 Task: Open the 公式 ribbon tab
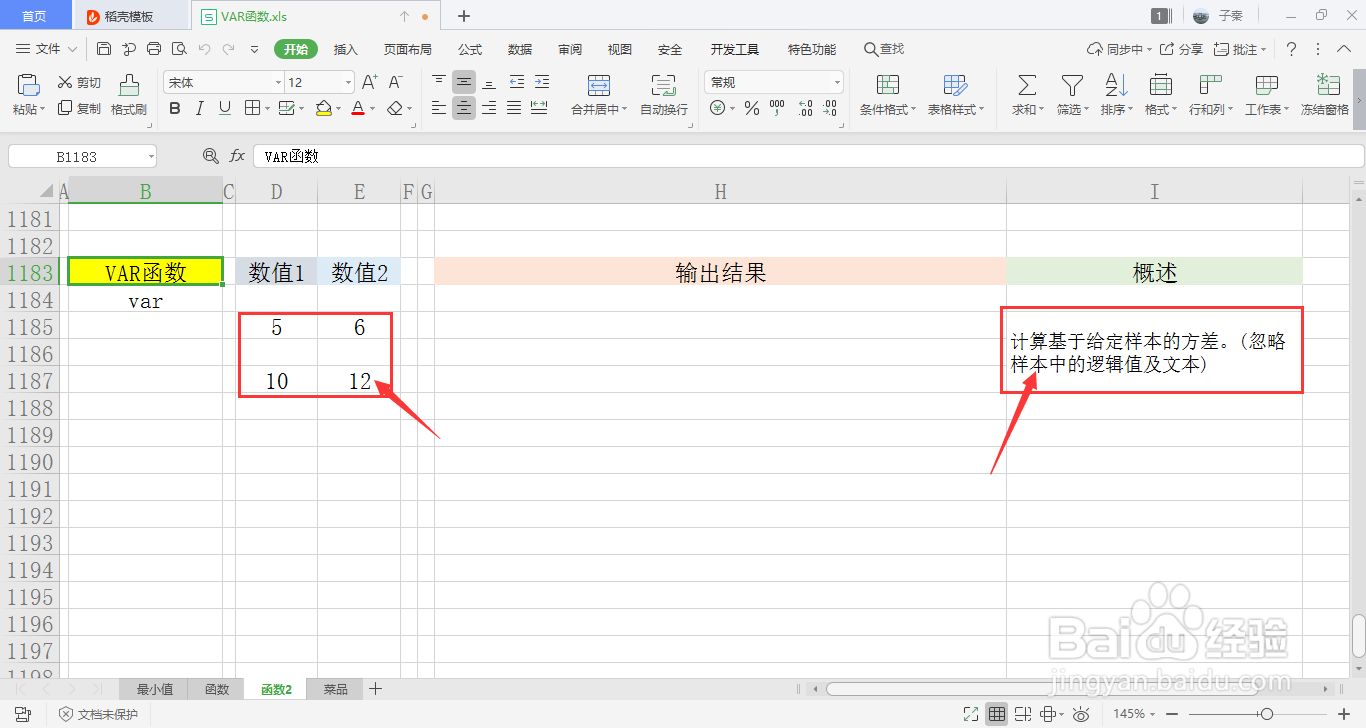pyautogui.click(x=470, y=49)
